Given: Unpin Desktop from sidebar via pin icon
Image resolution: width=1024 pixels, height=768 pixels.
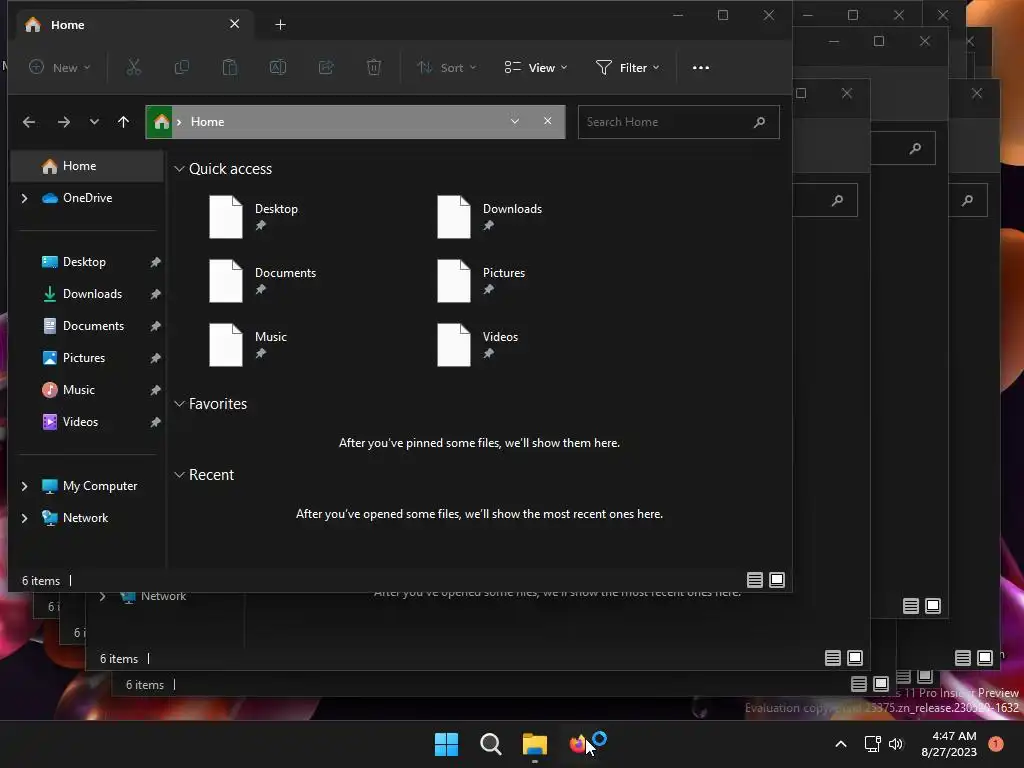Looking at the screenshot, I should point(155,262).
